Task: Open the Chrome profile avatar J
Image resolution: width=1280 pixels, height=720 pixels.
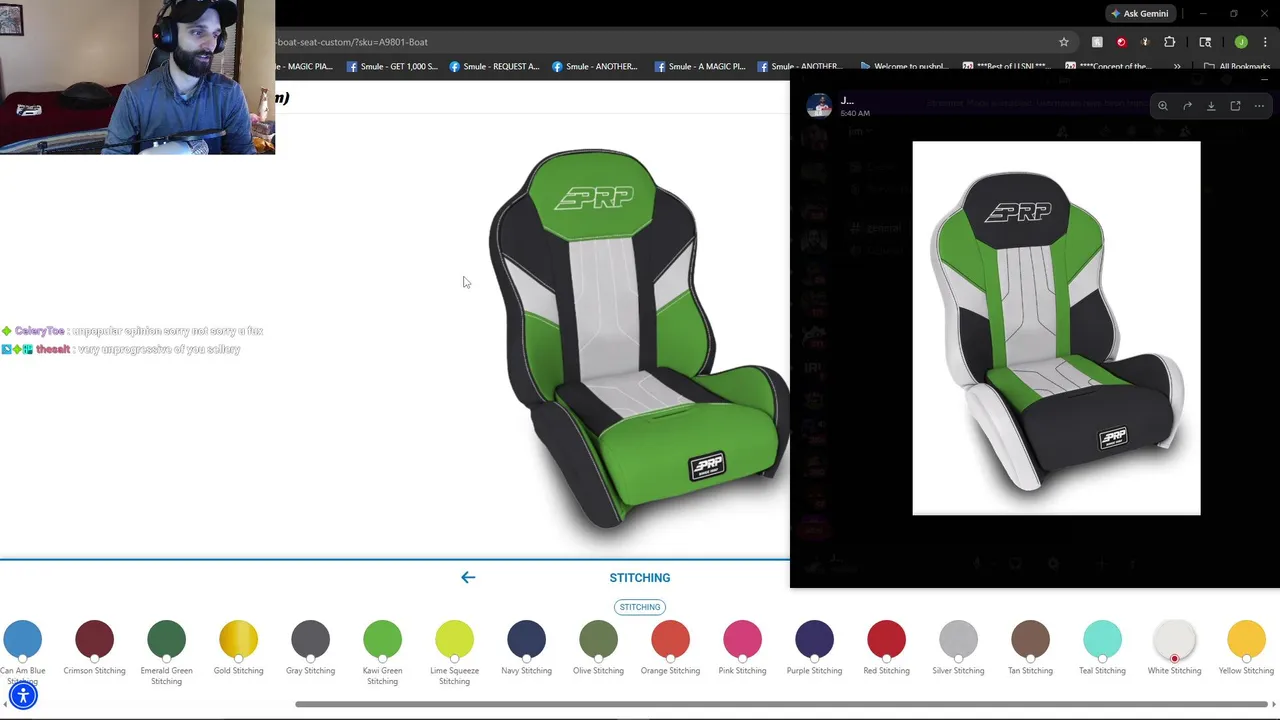Action: pyautogui.click(x=1241, y=42)
